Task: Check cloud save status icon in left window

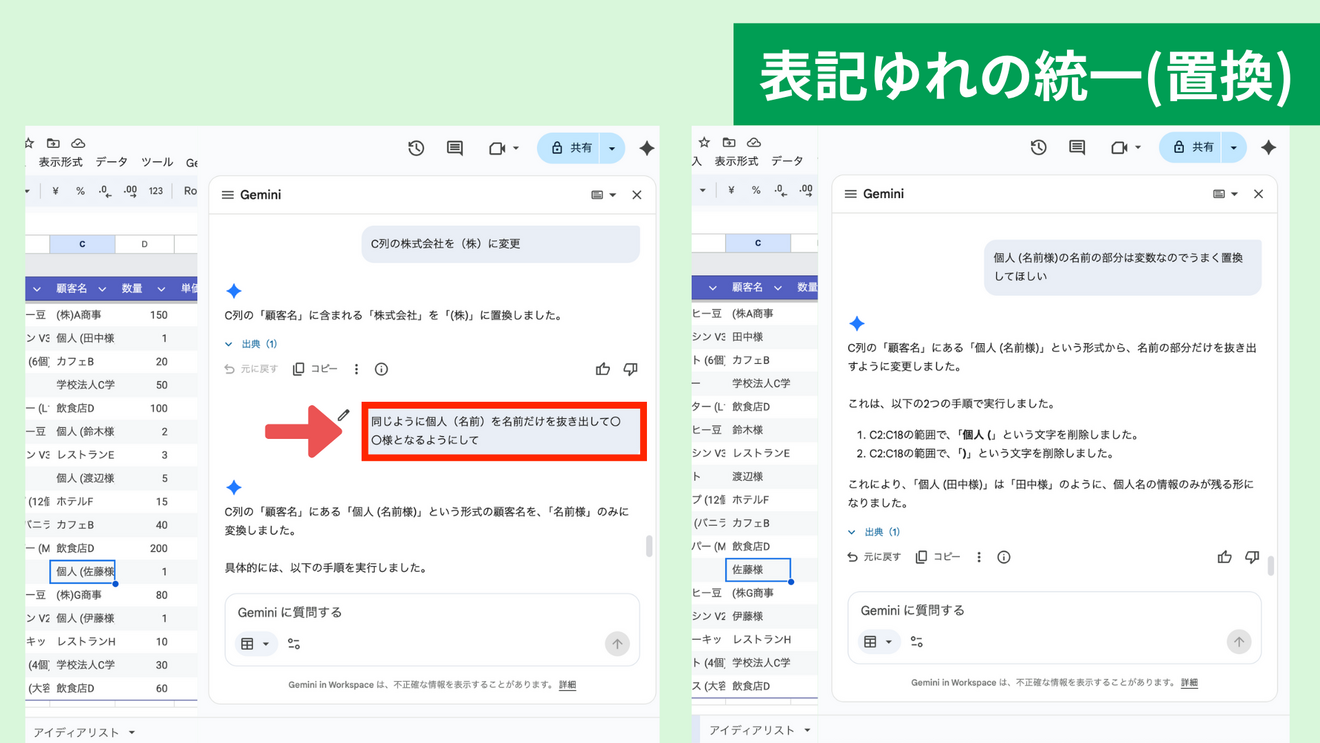Action: [x=78, y=143]
